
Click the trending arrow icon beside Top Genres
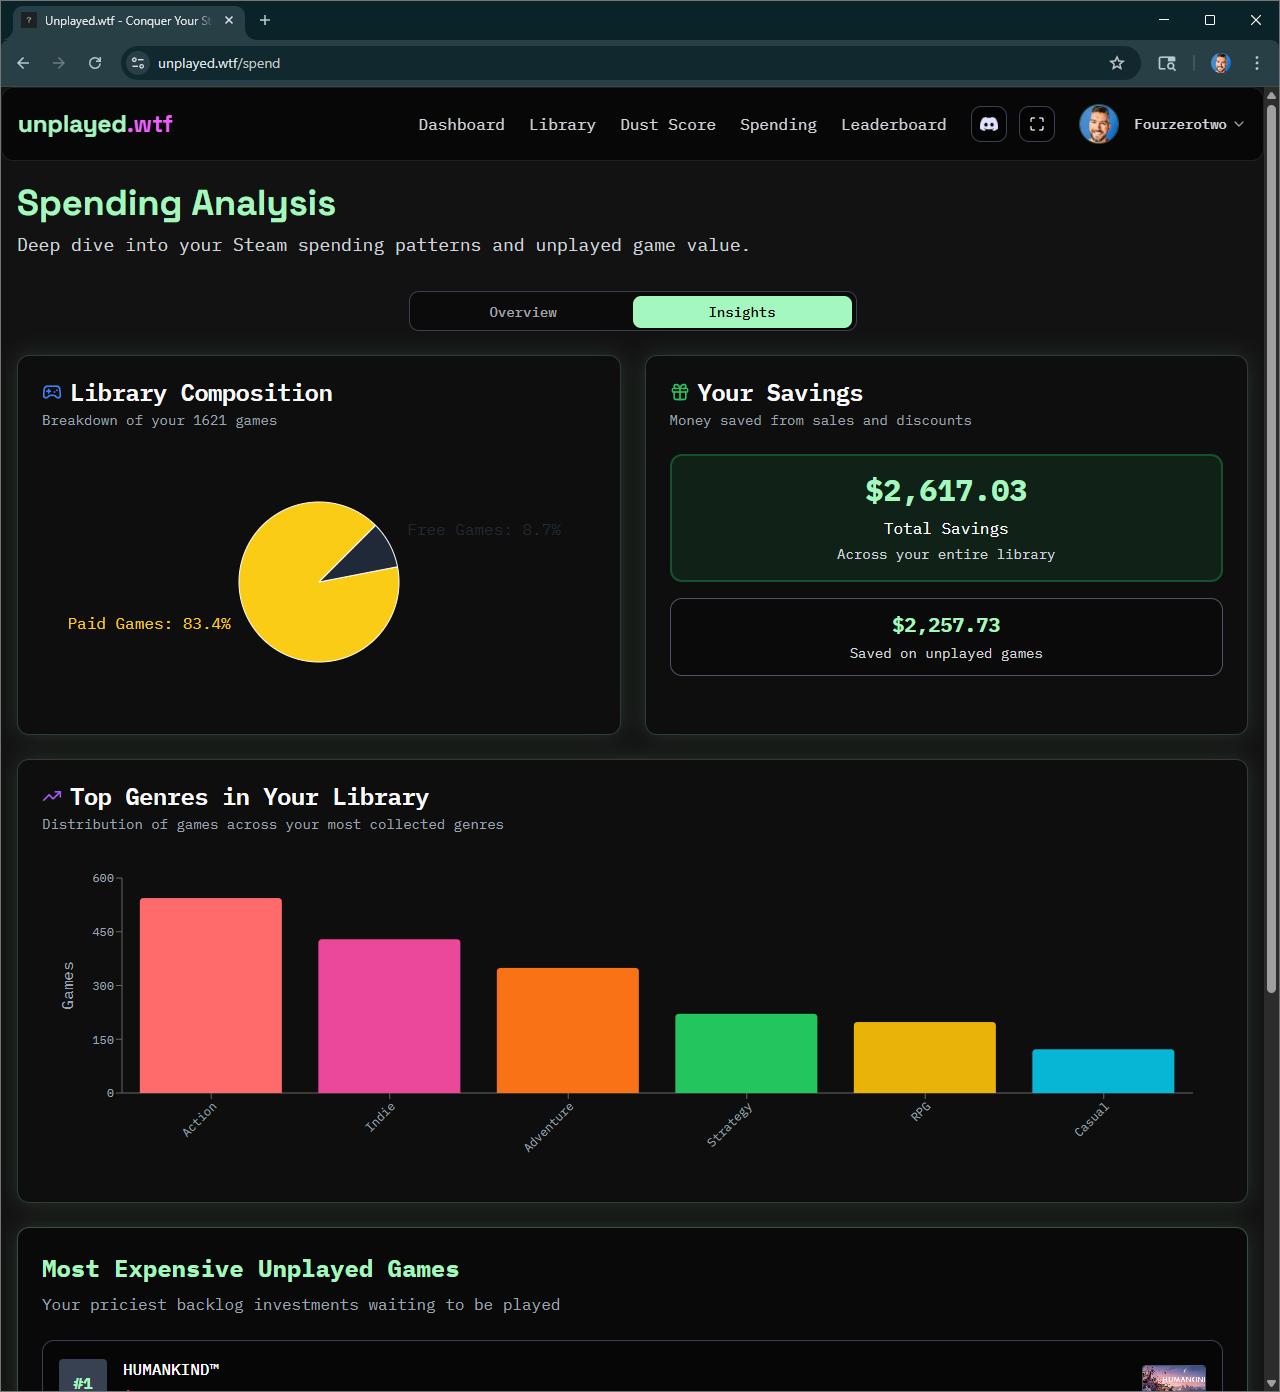pos(52,797)
